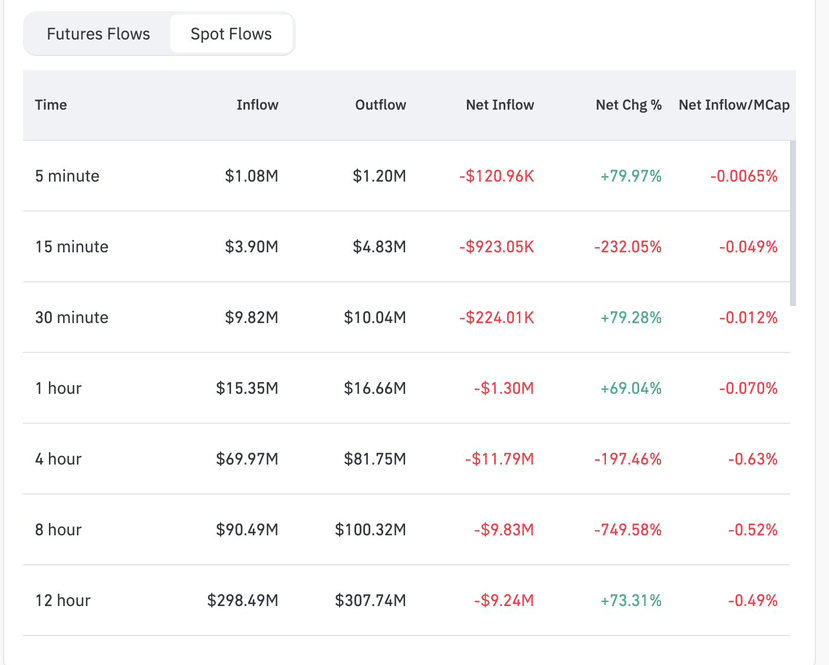Choose the 1 hour row label
This screenshot has height=665, width=829.
point(58,388)
